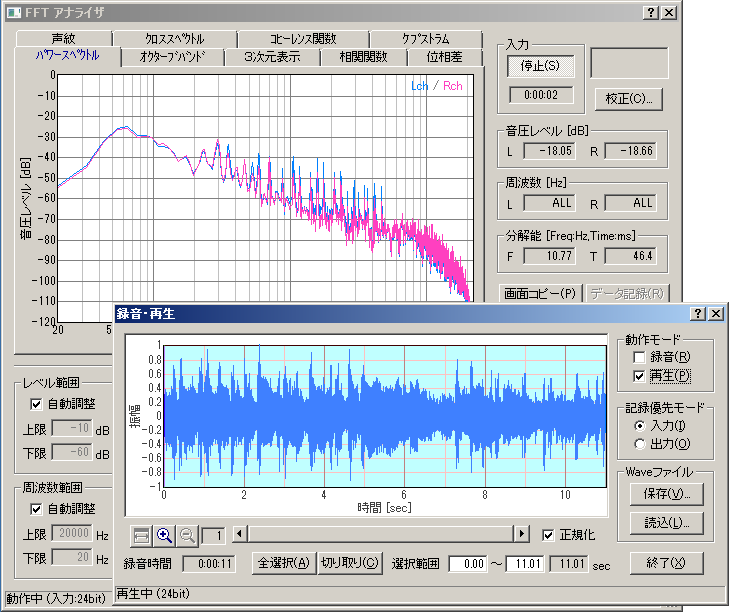
Task: Click the left arrow of waveform scrollbar
Action: coord(240,533)
